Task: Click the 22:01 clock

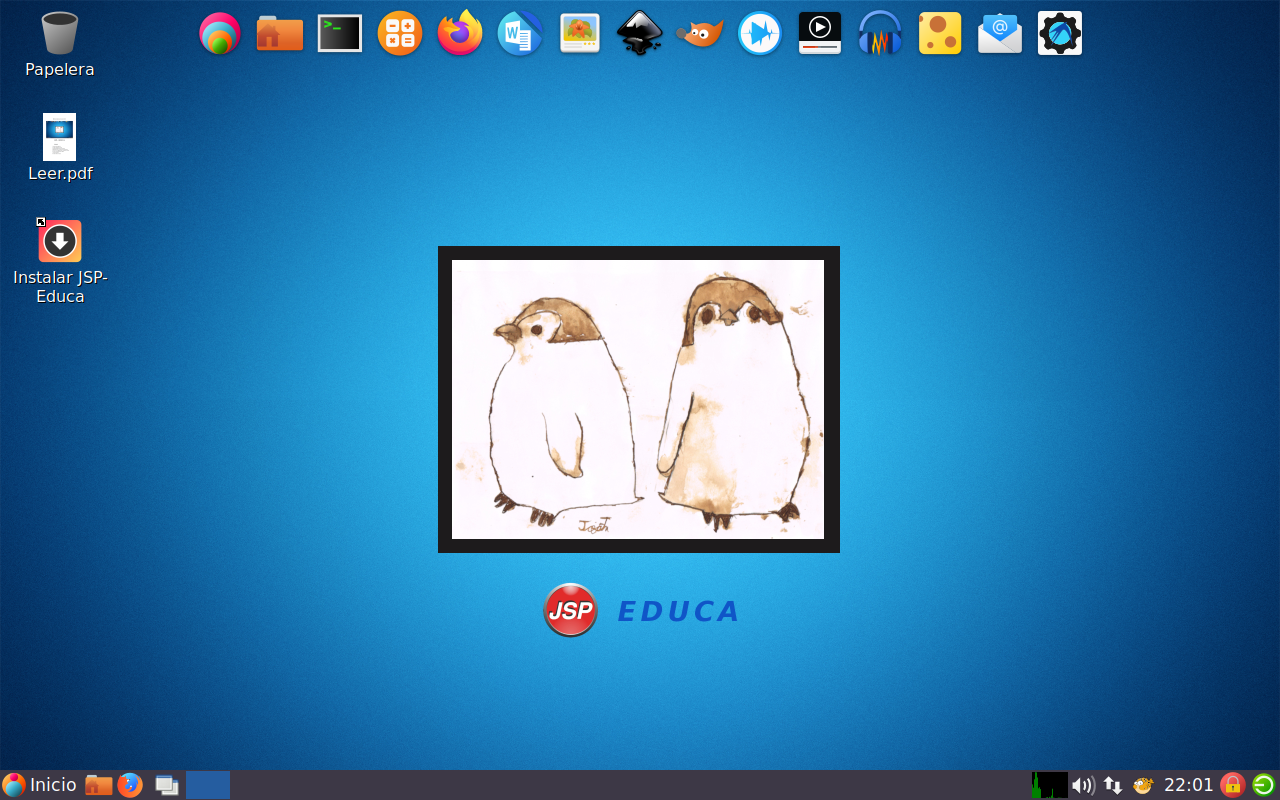Action: [x=1189, y=785]
